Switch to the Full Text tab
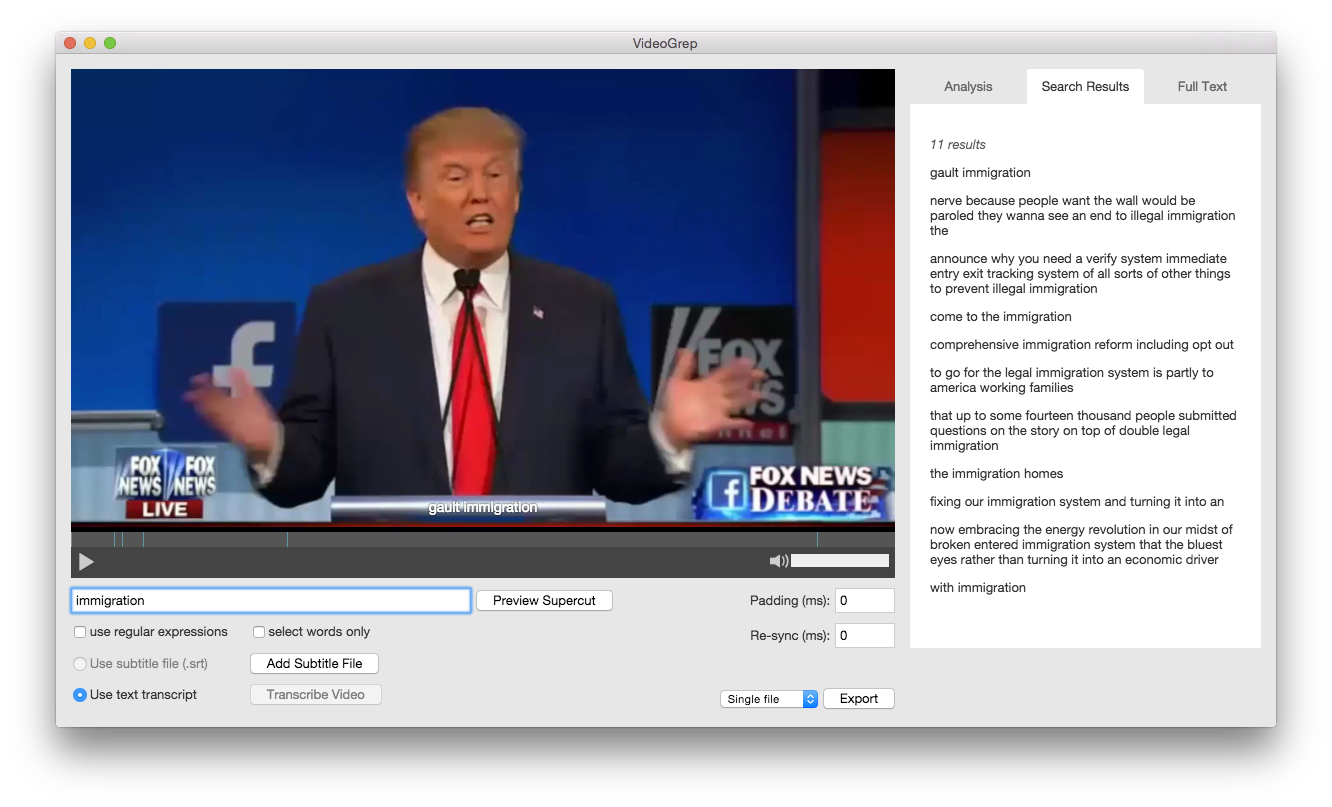This screenshot has width=1332, height=807. 1201,86
